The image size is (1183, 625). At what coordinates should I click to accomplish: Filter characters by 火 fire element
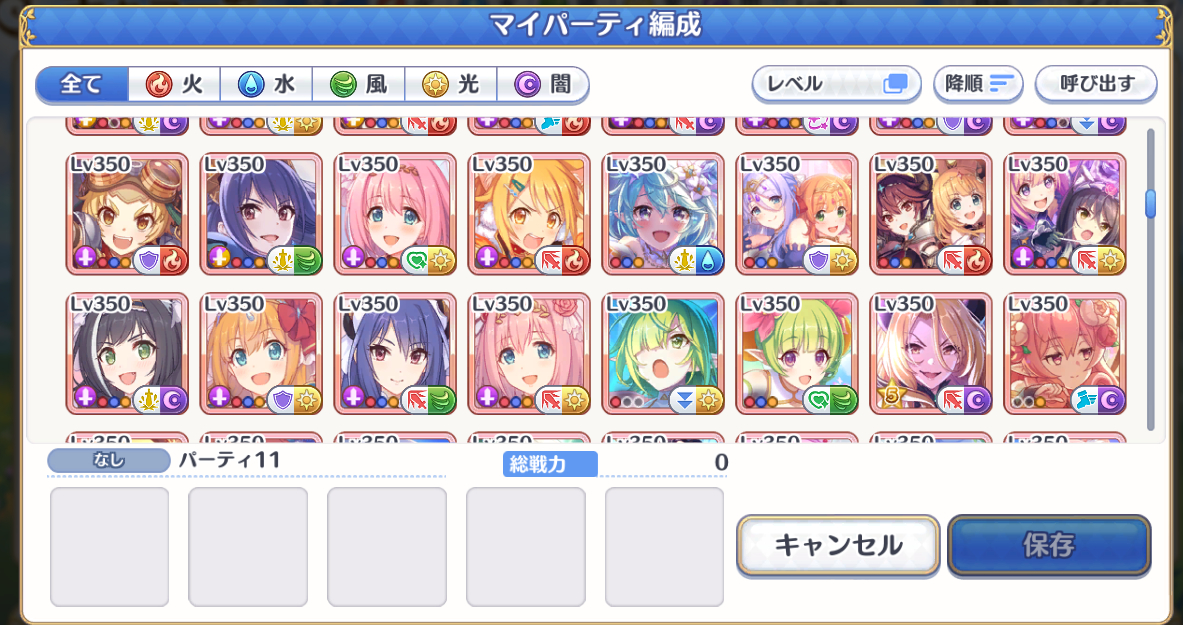coord(174,85)
